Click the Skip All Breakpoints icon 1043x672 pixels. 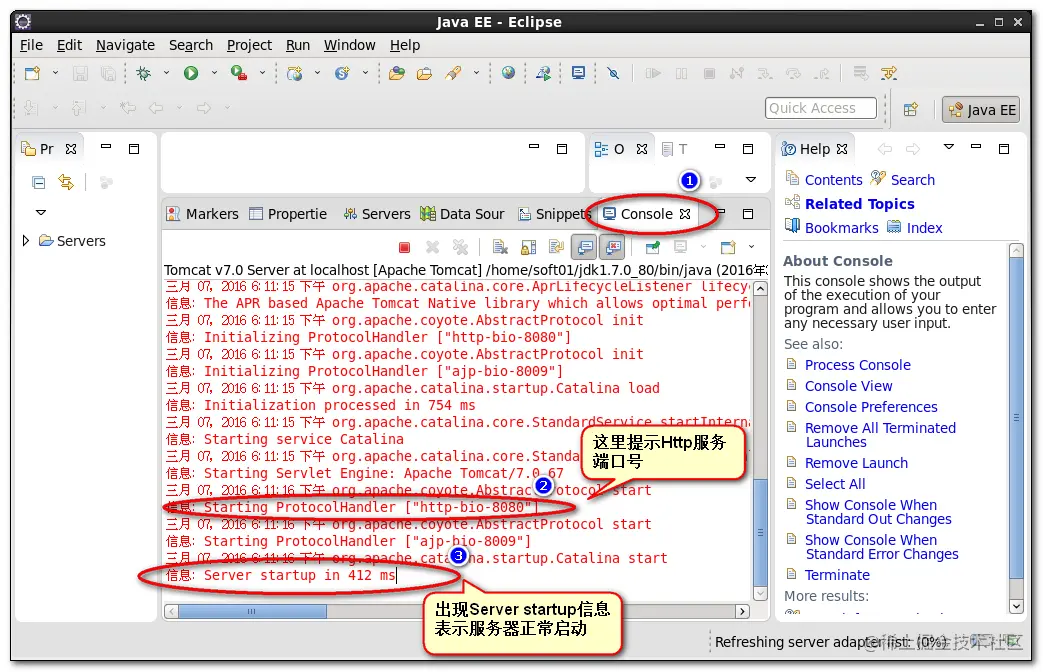point(613,73)
